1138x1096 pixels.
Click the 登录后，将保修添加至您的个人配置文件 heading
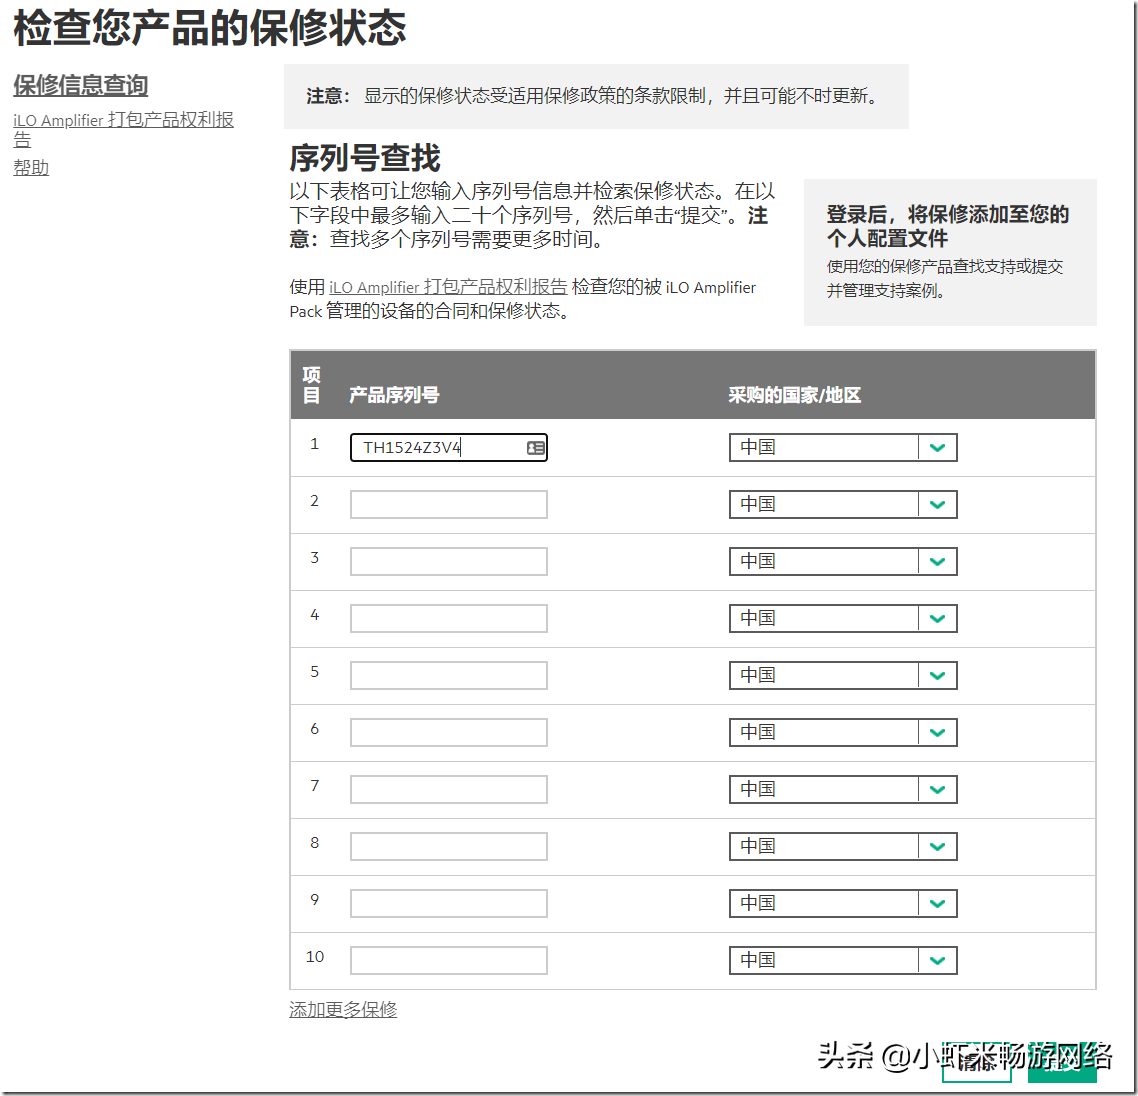(947, 226)
